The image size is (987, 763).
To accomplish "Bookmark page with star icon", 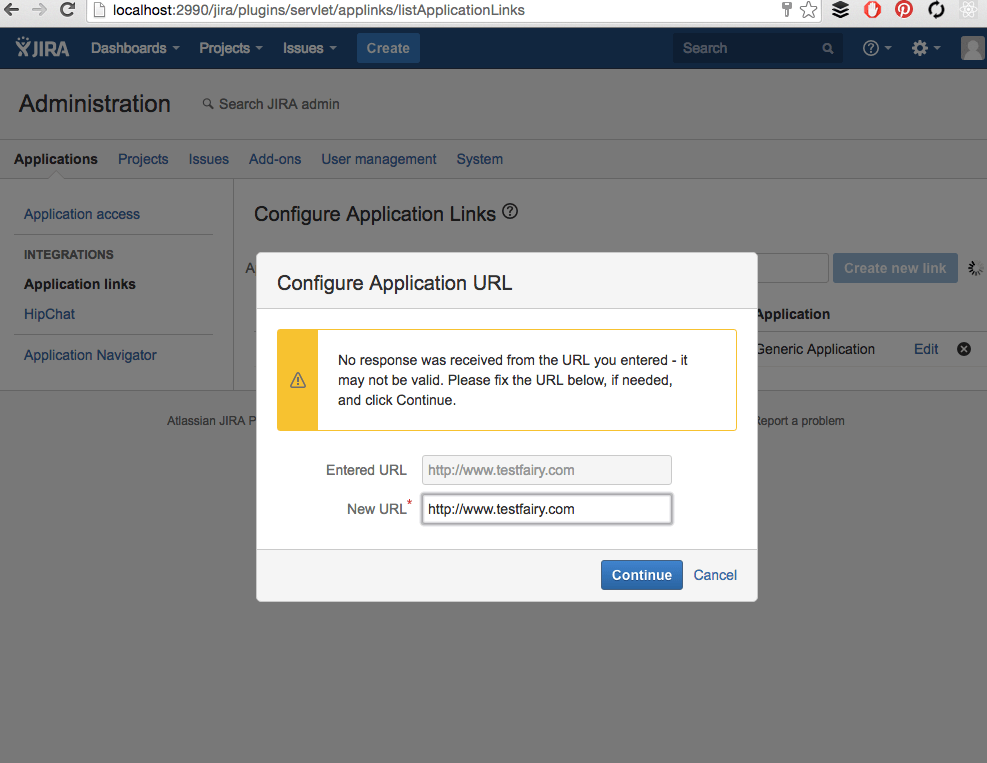I will (x=808, y=10).
